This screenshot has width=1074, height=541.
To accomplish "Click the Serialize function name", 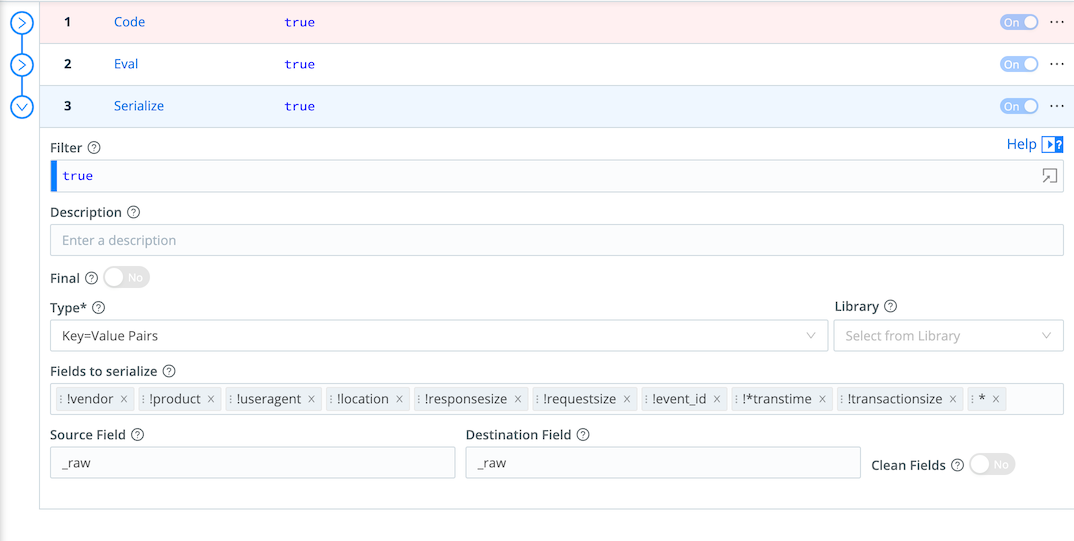I will [x=139, y=106].
